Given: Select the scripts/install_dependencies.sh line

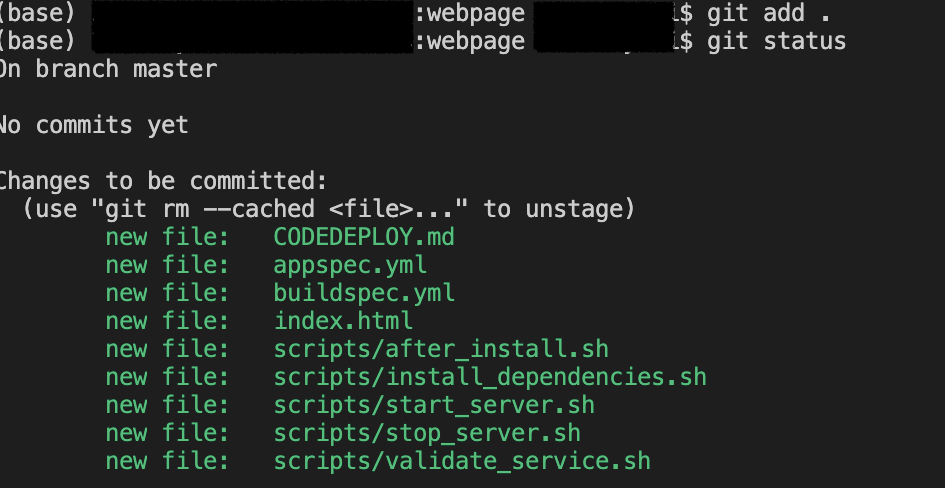Looking at the screenshot, I should pyautogui.click(x=490, y=377).
